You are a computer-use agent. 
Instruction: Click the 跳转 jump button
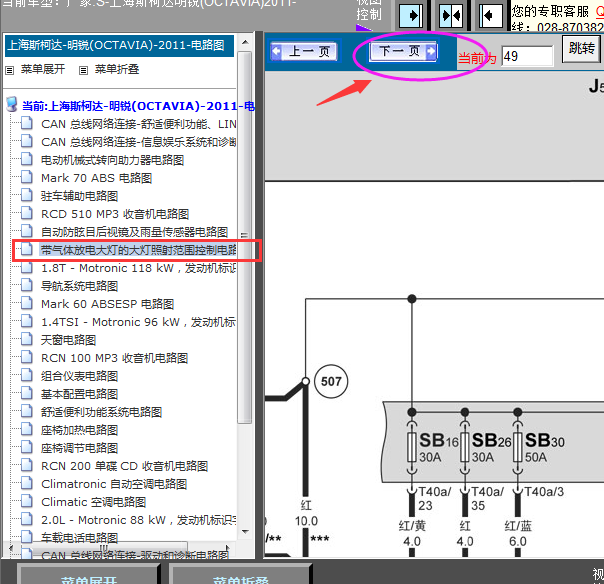point(582,49)
